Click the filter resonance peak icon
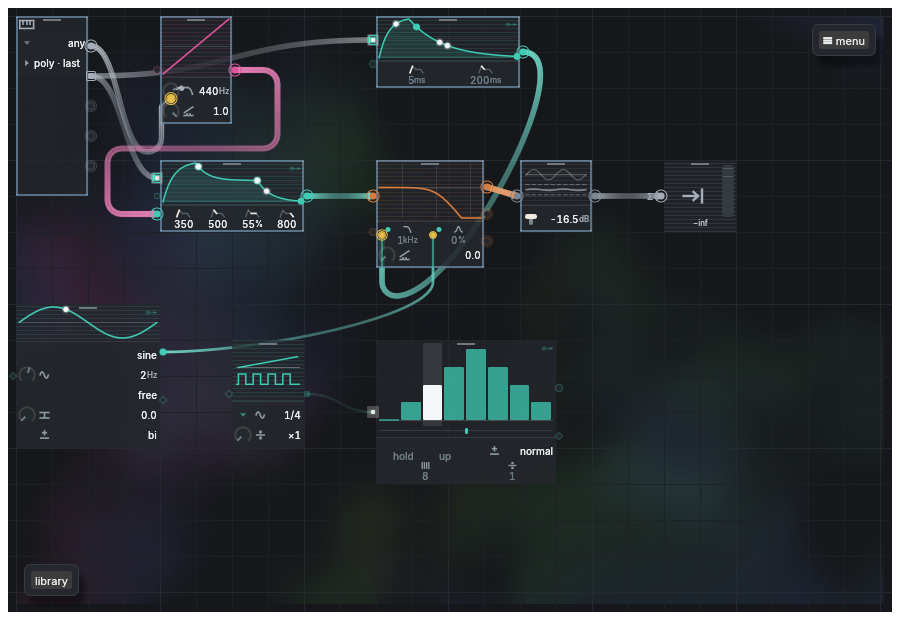The width and height of the screenshot is (900, 620). click(458, 230)
